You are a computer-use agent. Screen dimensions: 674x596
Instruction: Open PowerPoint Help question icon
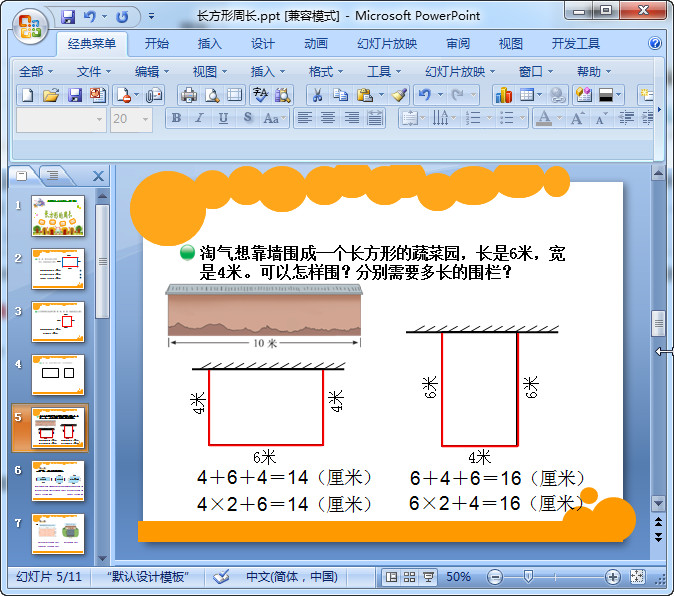click(x=655, y=43)
